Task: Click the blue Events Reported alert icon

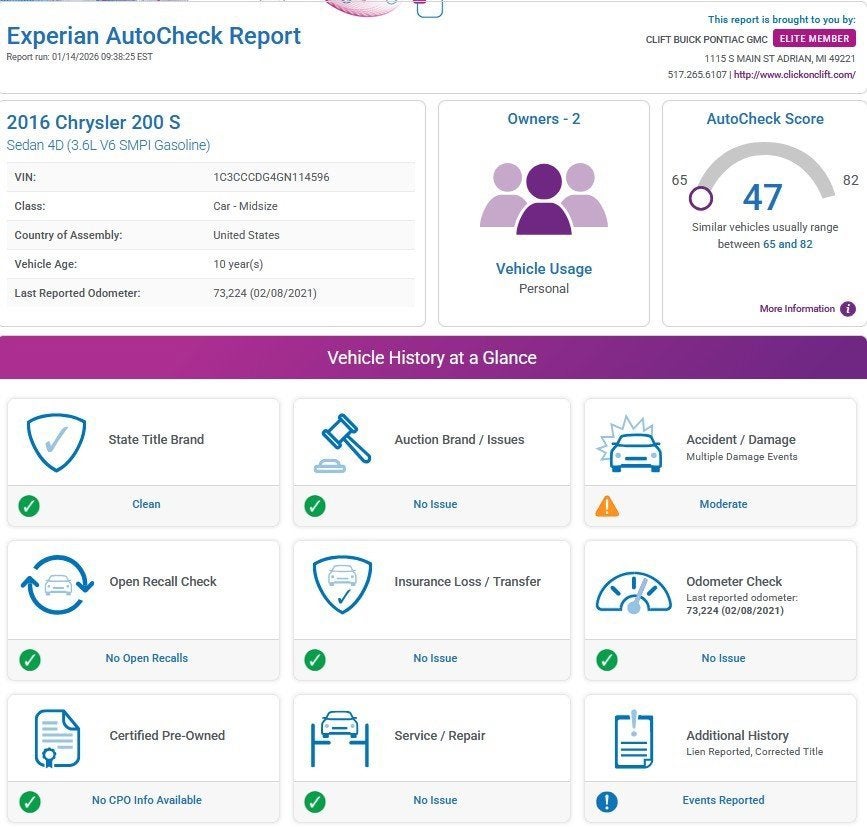Action: pyautogui.click(x=607, y=801)
